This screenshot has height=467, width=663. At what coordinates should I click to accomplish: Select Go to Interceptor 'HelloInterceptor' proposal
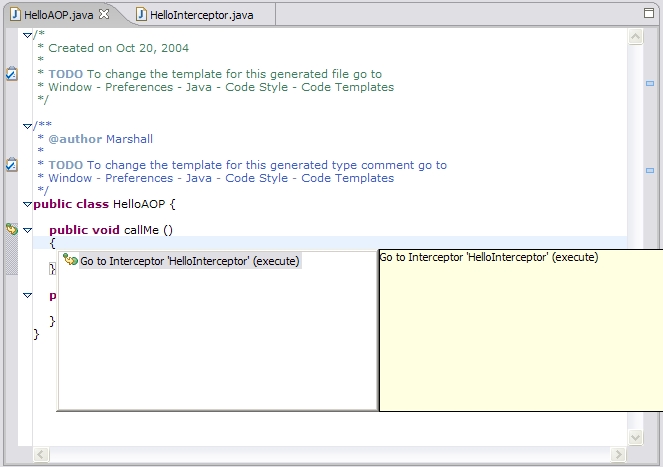tap(189, 261)
